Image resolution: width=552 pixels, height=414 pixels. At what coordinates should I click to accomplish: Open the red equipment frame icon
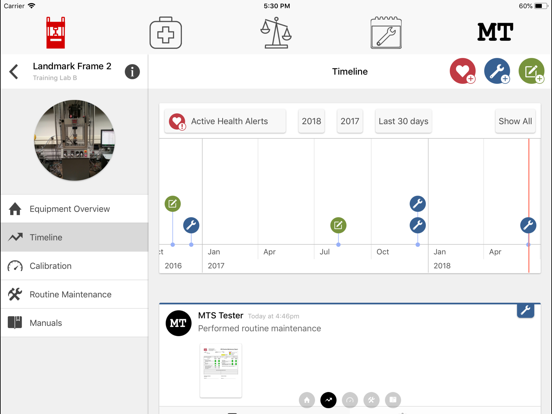[x=56, y=33]
